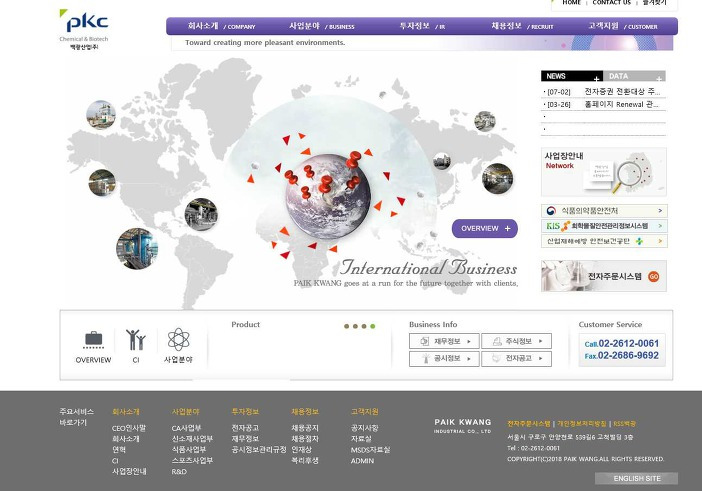
Task: Select third product carousel dot
Action: pos(364,326)
